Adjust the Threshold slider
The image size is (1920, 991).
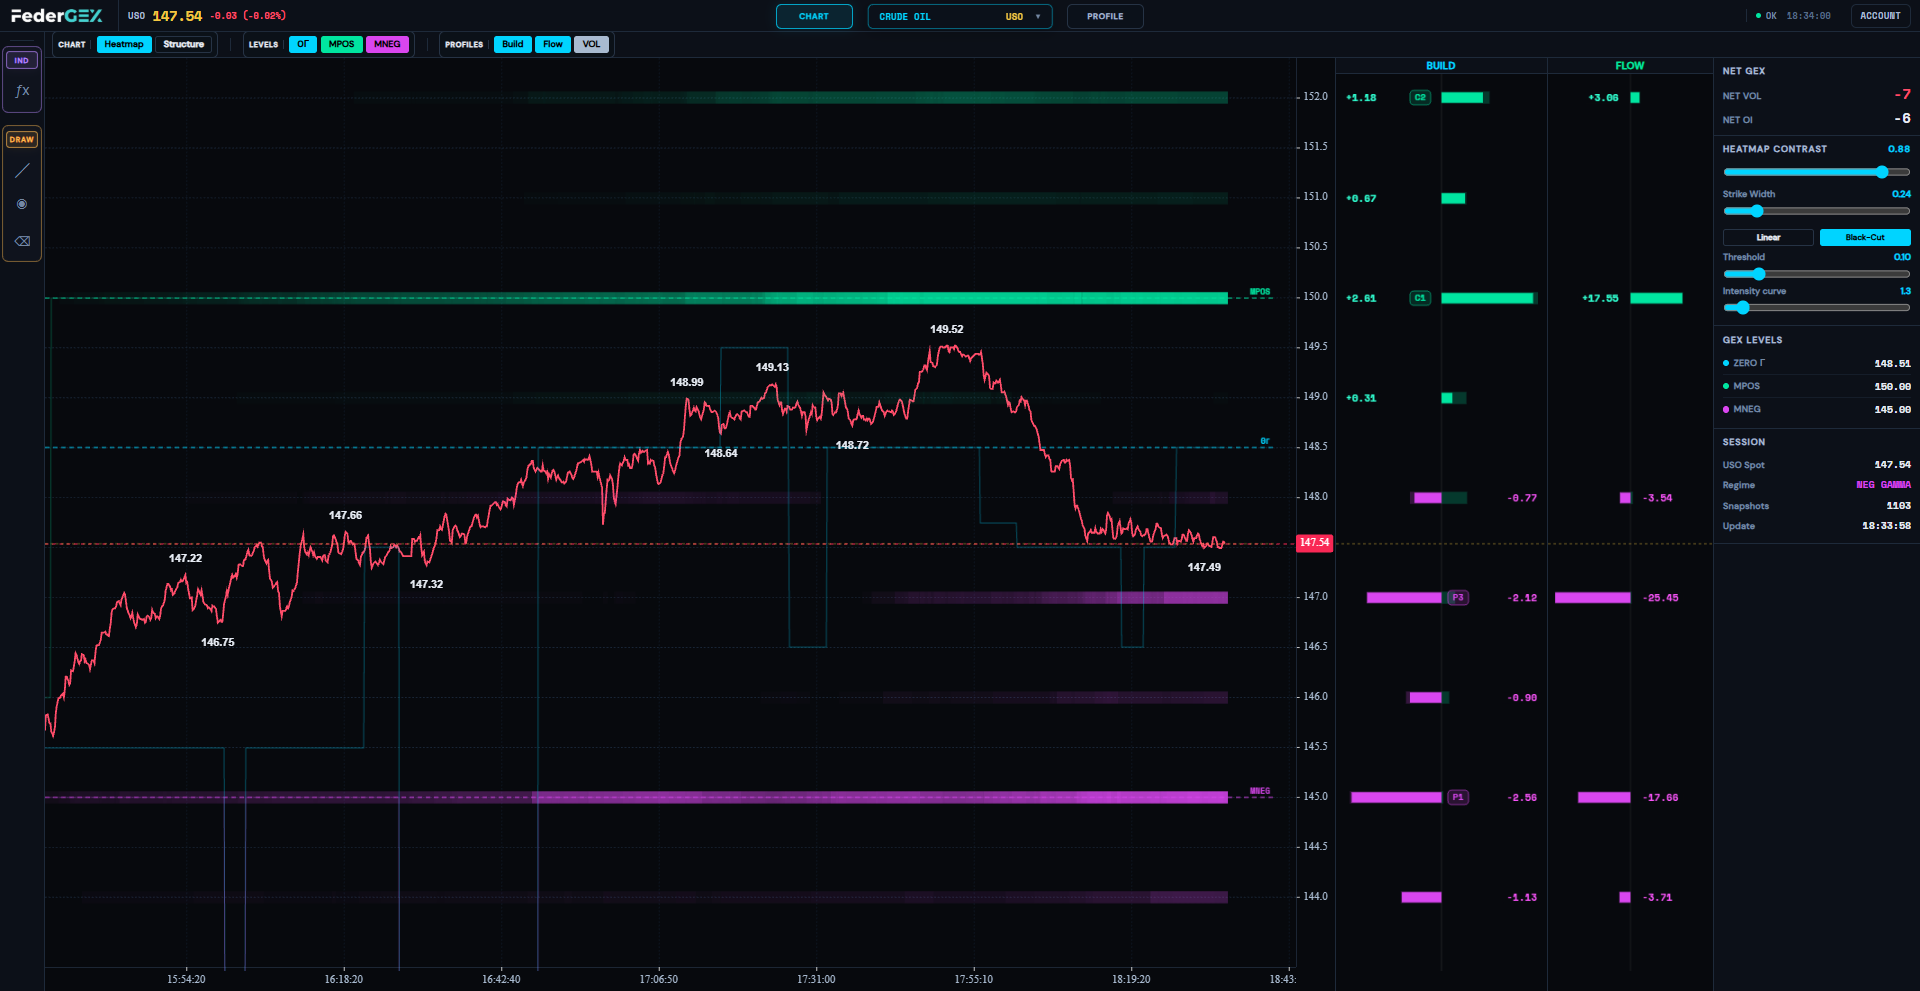click(x=1816, y=274)
